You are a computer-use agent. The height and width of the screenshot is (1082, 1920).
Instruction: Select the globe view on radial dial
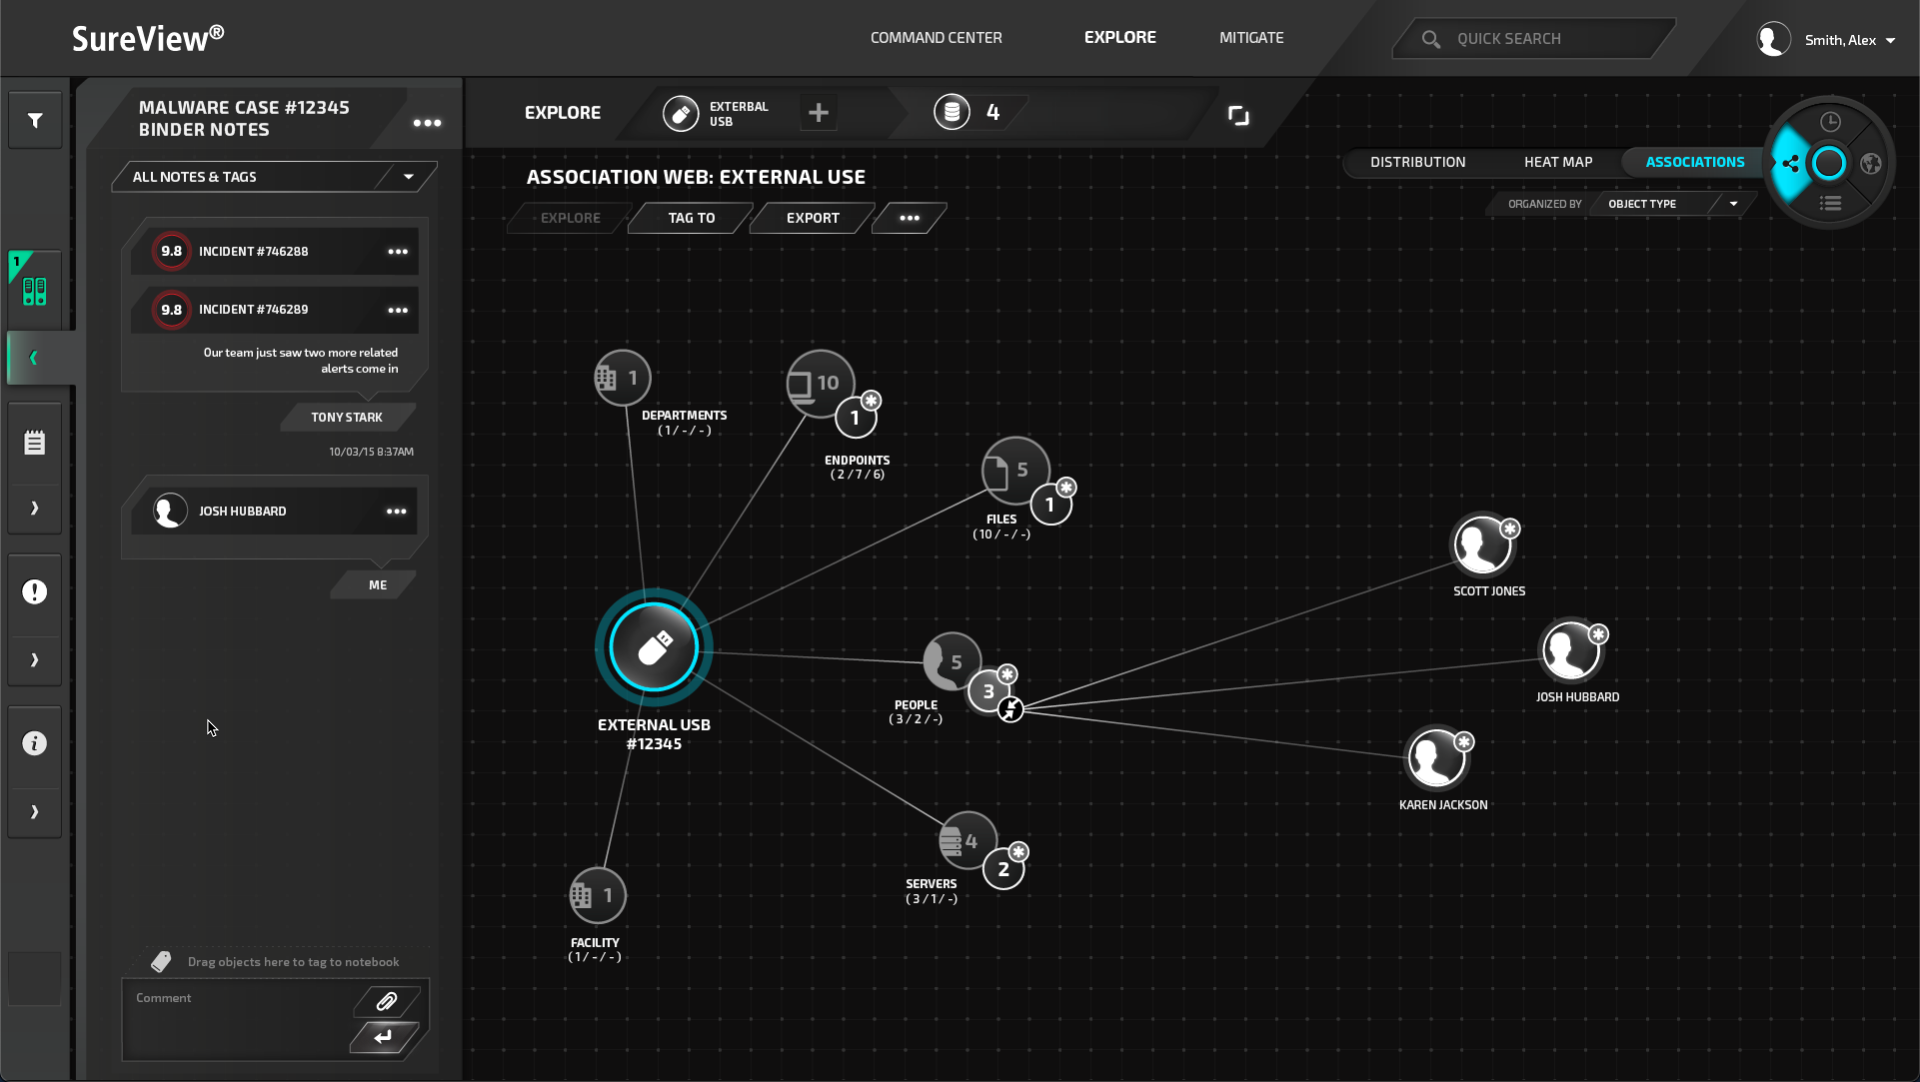(1871, 164)
